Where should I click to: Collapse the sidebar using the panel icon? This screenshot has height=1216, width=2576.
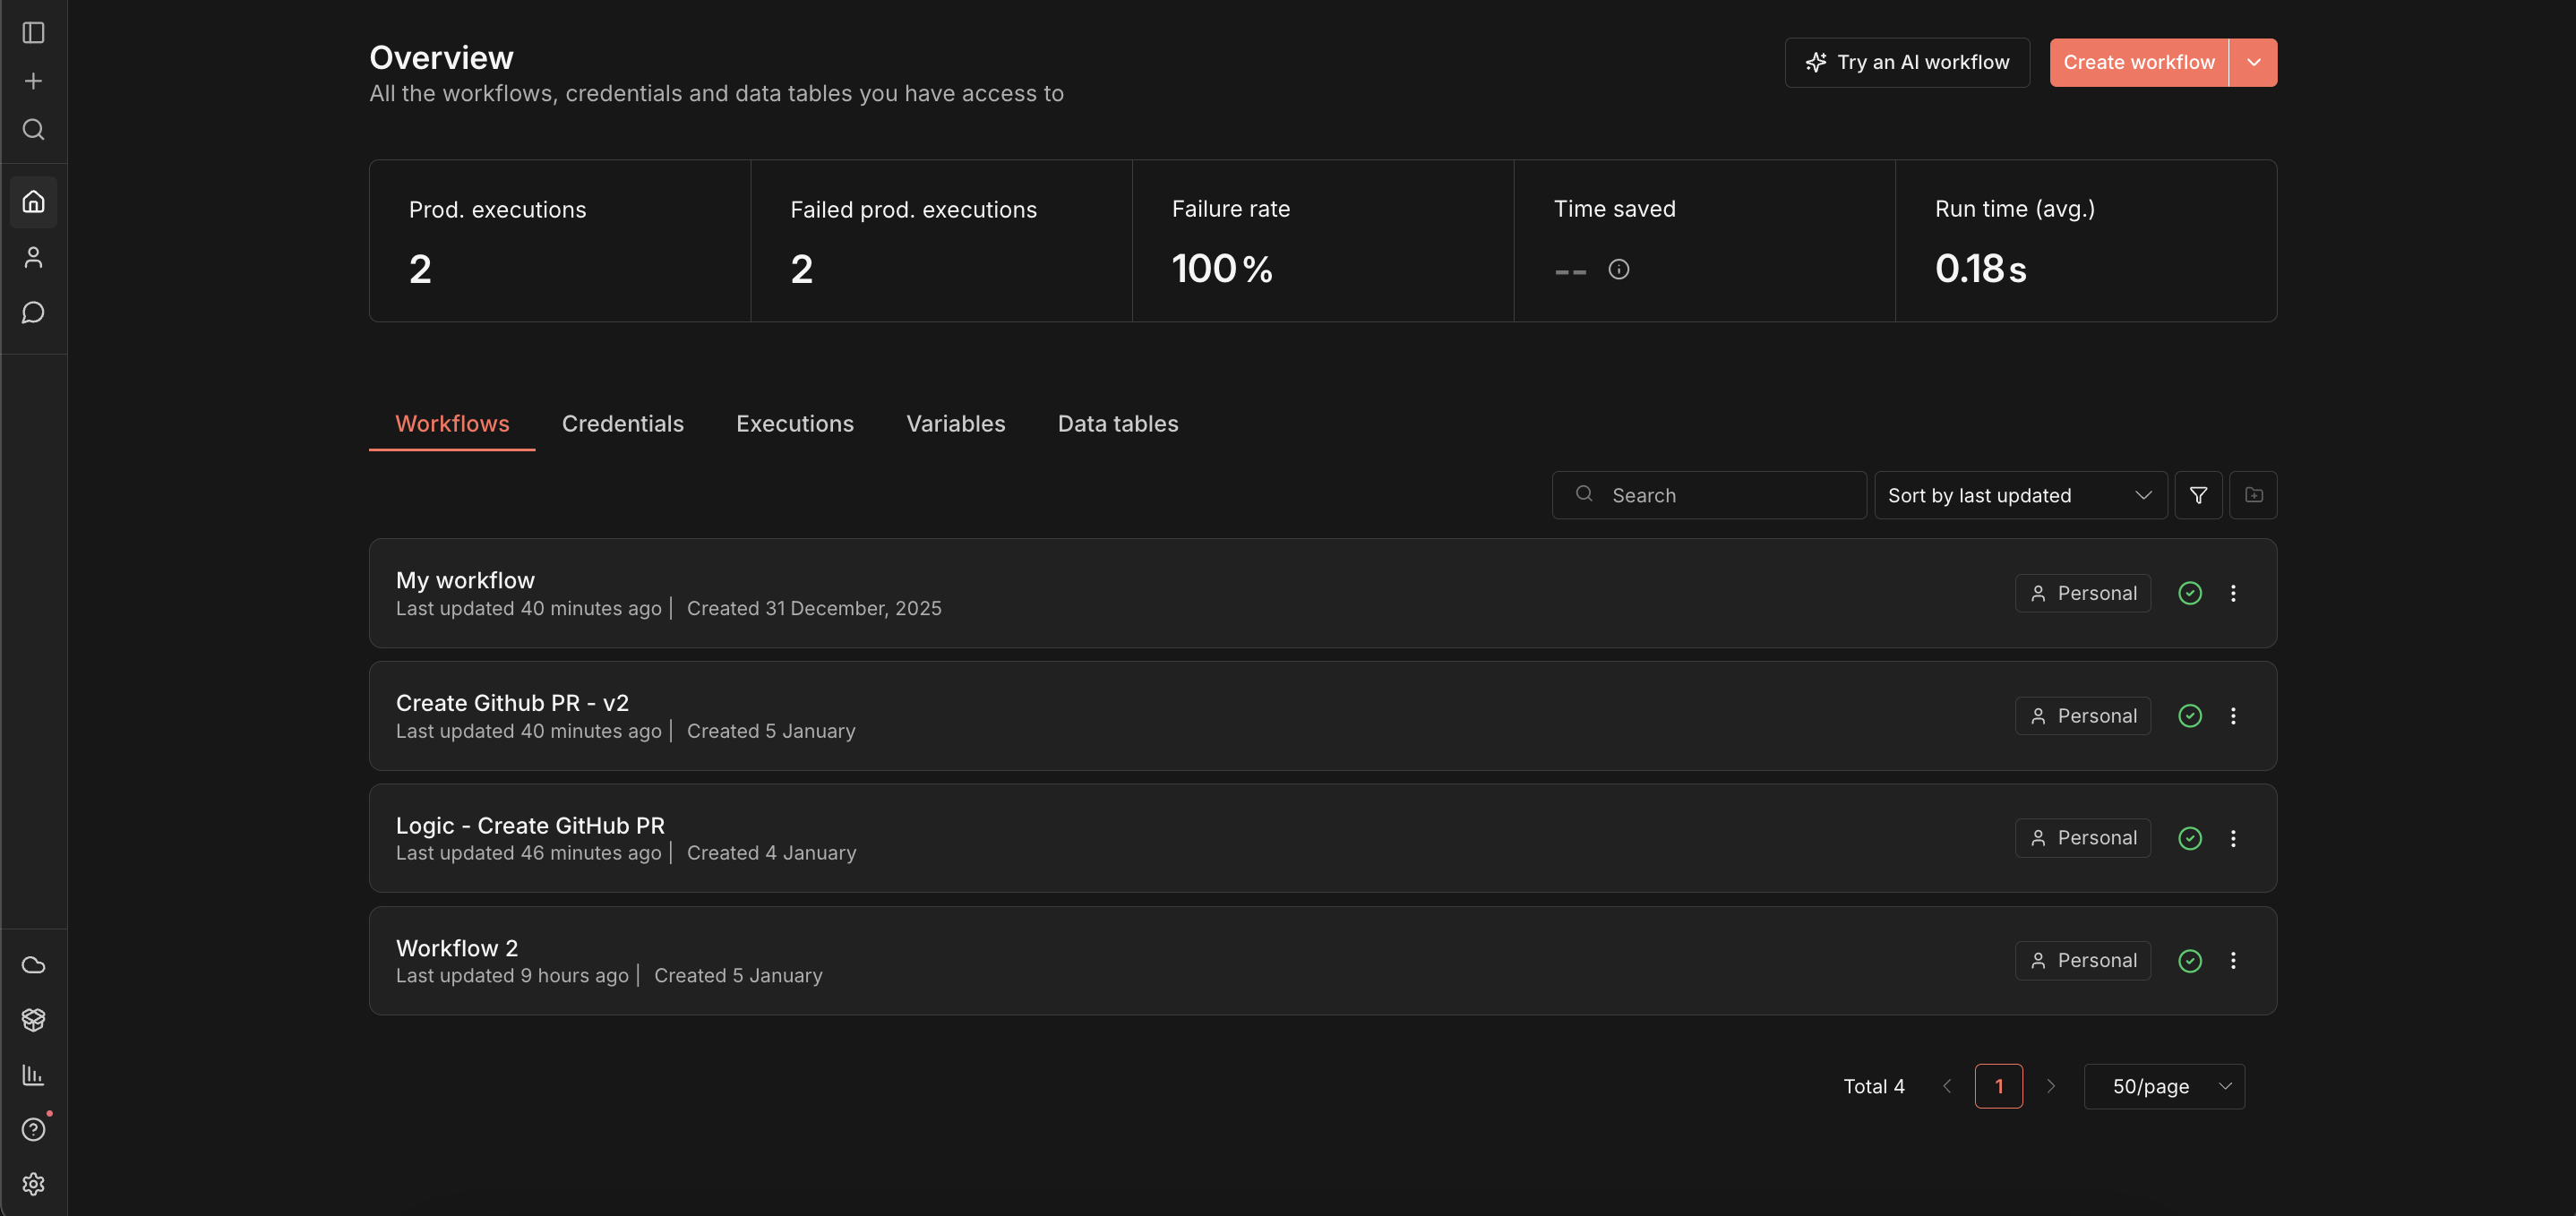pos(33,33)
